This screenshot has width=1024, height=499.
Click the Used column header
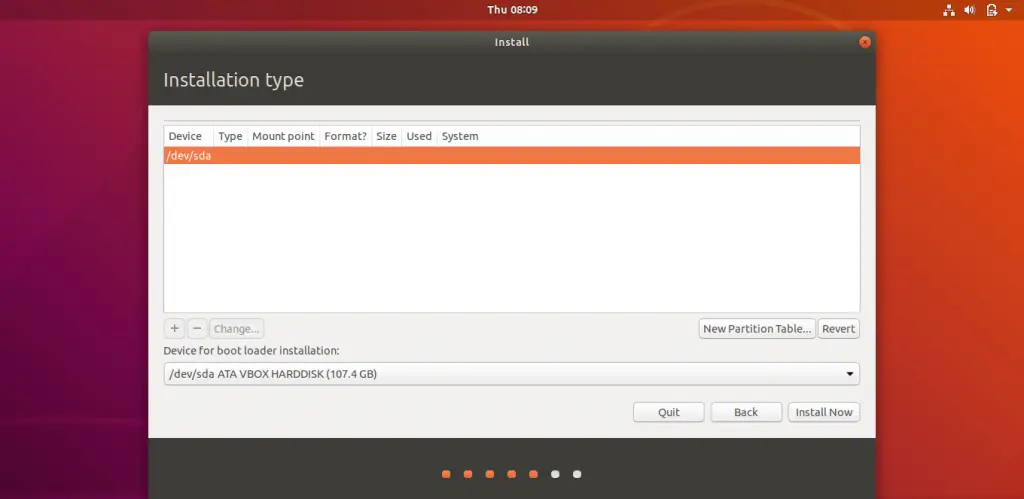pyautogui.click(x=419, y=136)
